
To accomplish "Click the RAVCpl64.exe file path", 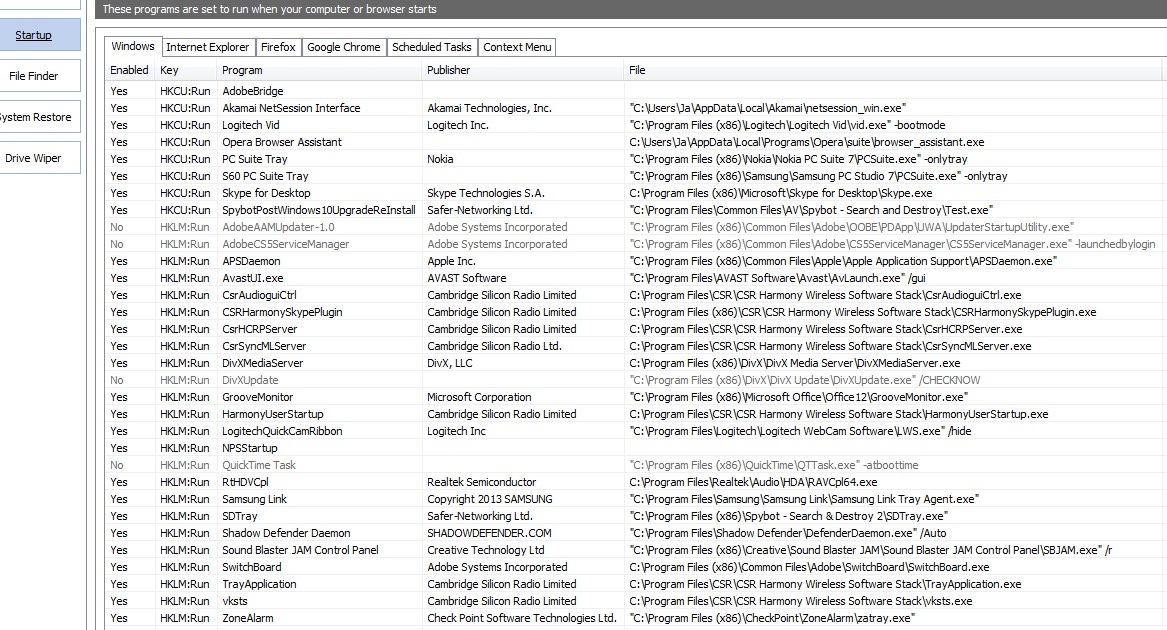I will click(753, 483).
